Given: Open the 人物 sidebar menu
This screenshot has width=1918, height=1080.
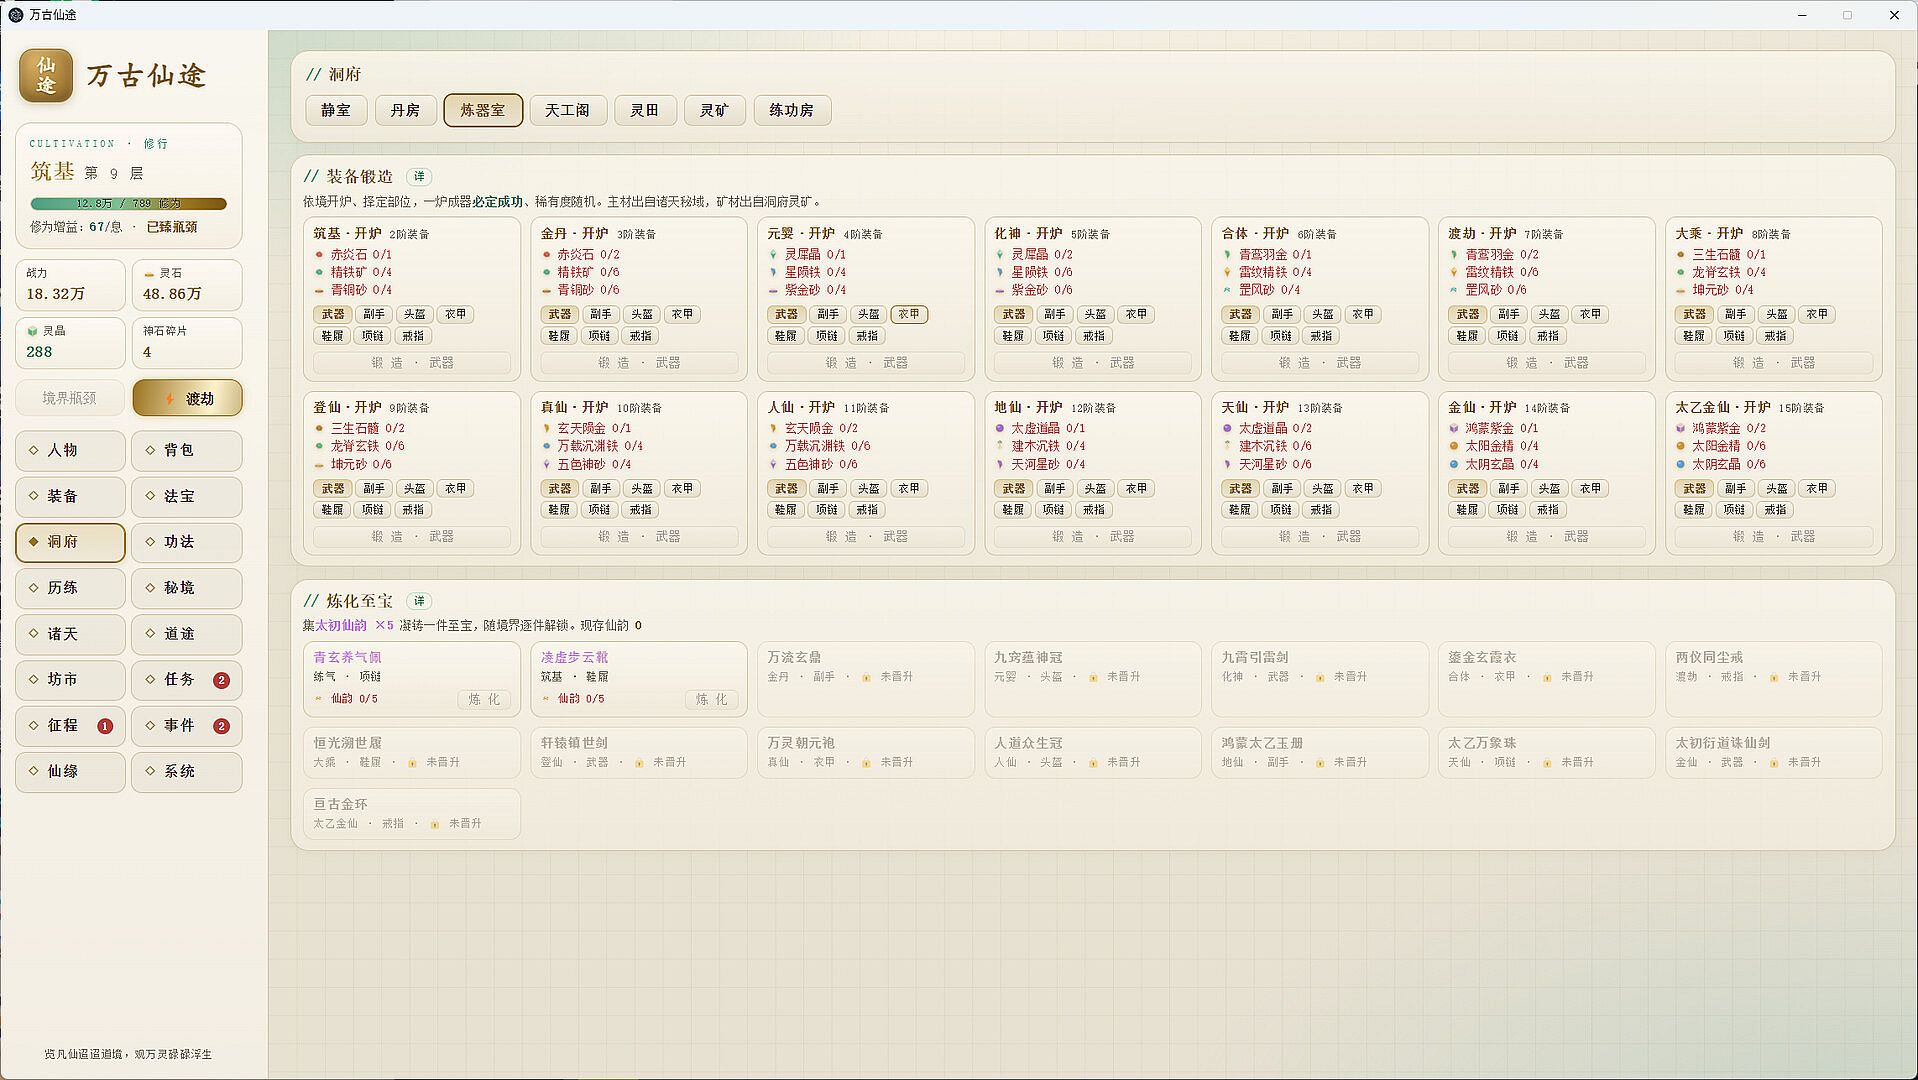Looking at the screenshot, I should (70, 451).
